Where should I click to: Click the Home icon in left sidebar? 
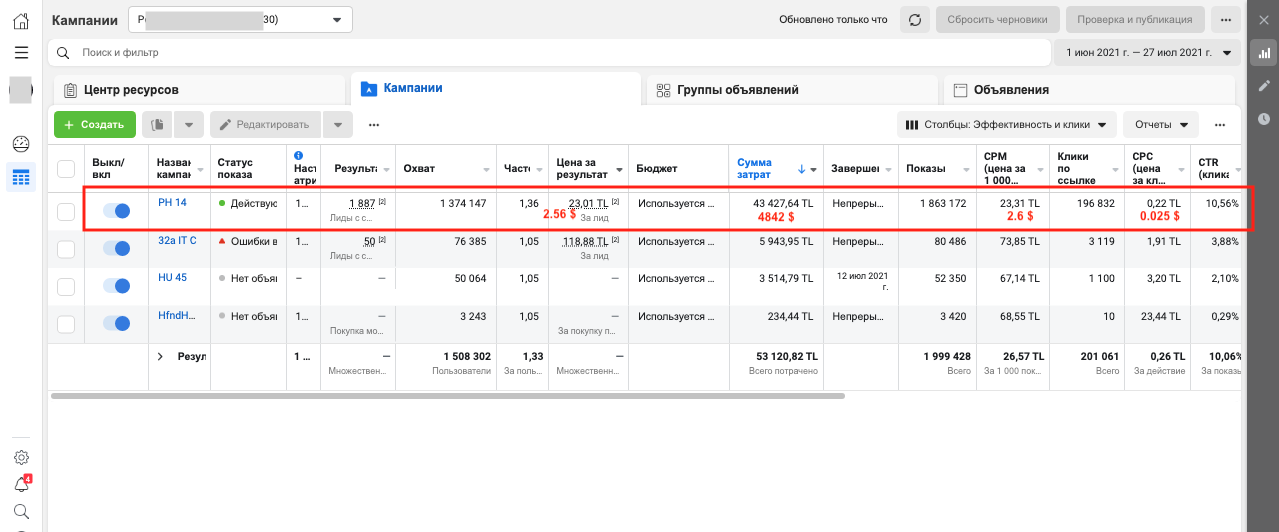(21, 21)
